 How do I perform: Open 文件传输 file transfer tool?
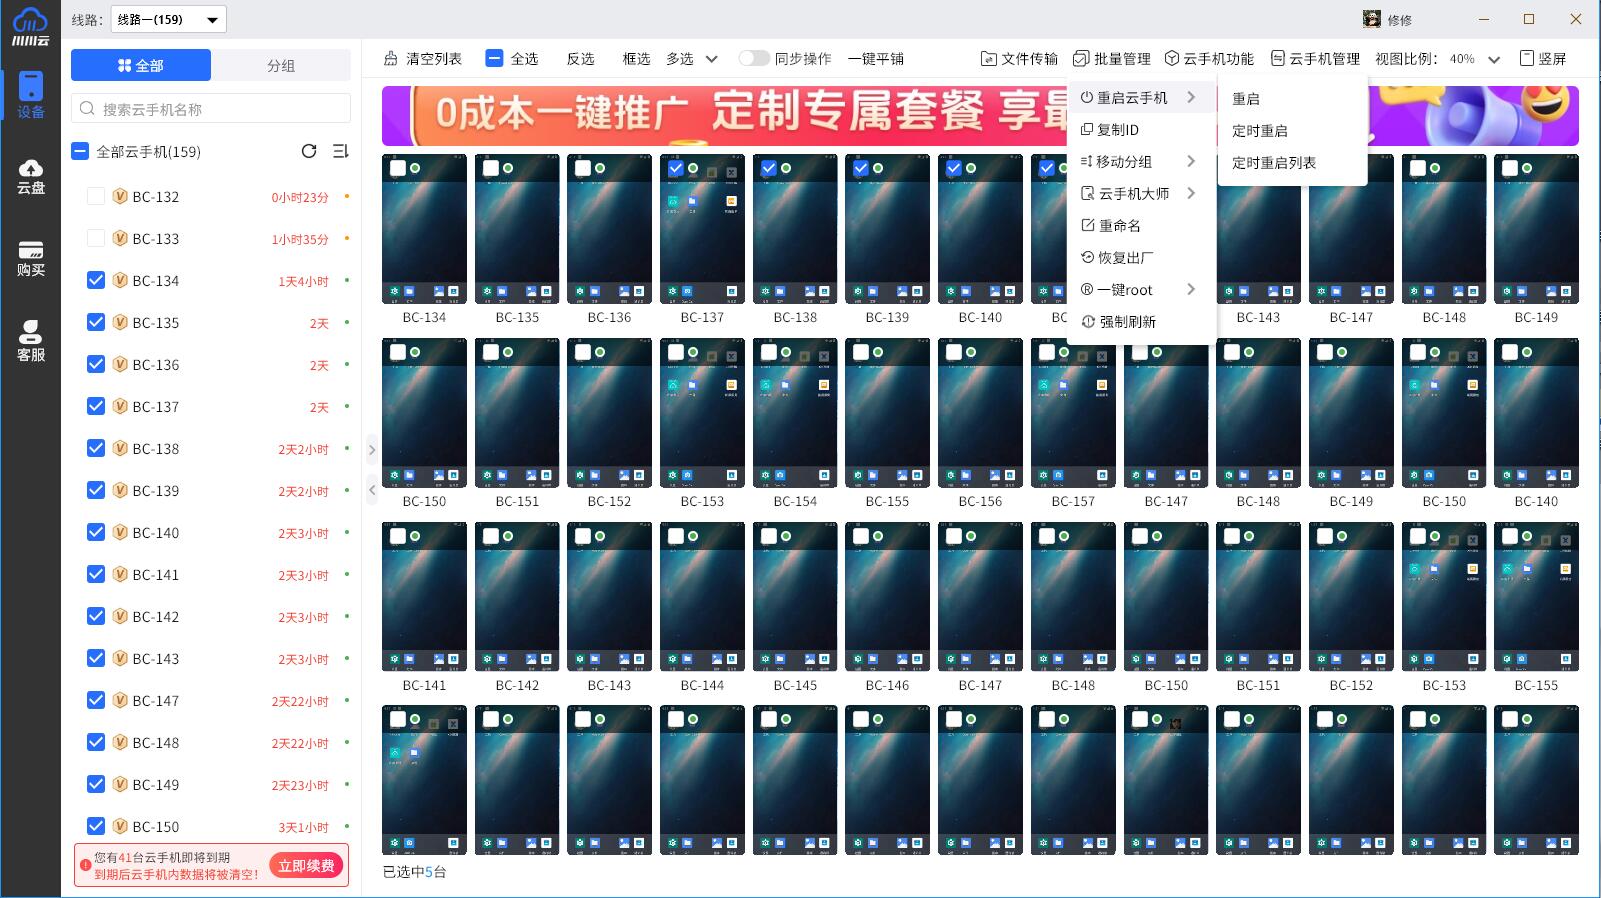tap(1019, 59)
